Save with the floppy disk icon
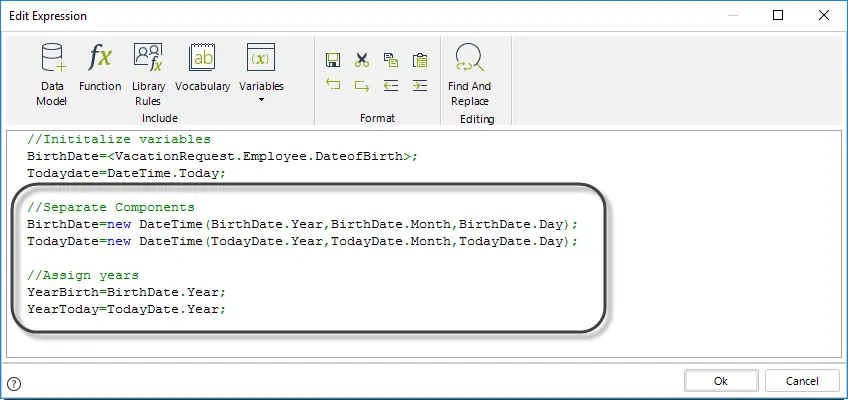This screenshot has height=400, width=848. pyautogui.click(x=333, y=60)
